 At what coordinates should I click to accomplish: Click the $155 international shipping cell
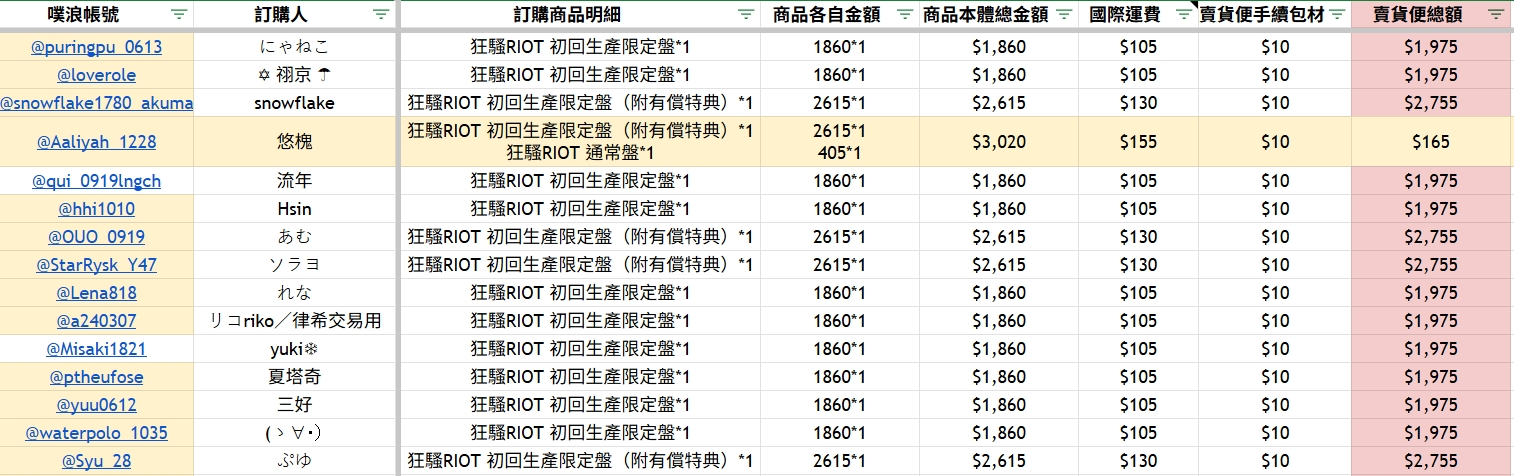pos(1137,142)
